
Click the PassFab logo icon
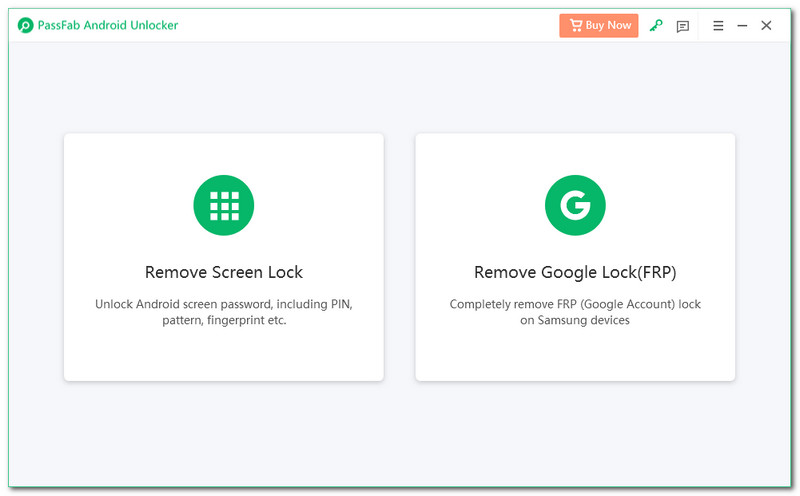(x=25, y=25)
